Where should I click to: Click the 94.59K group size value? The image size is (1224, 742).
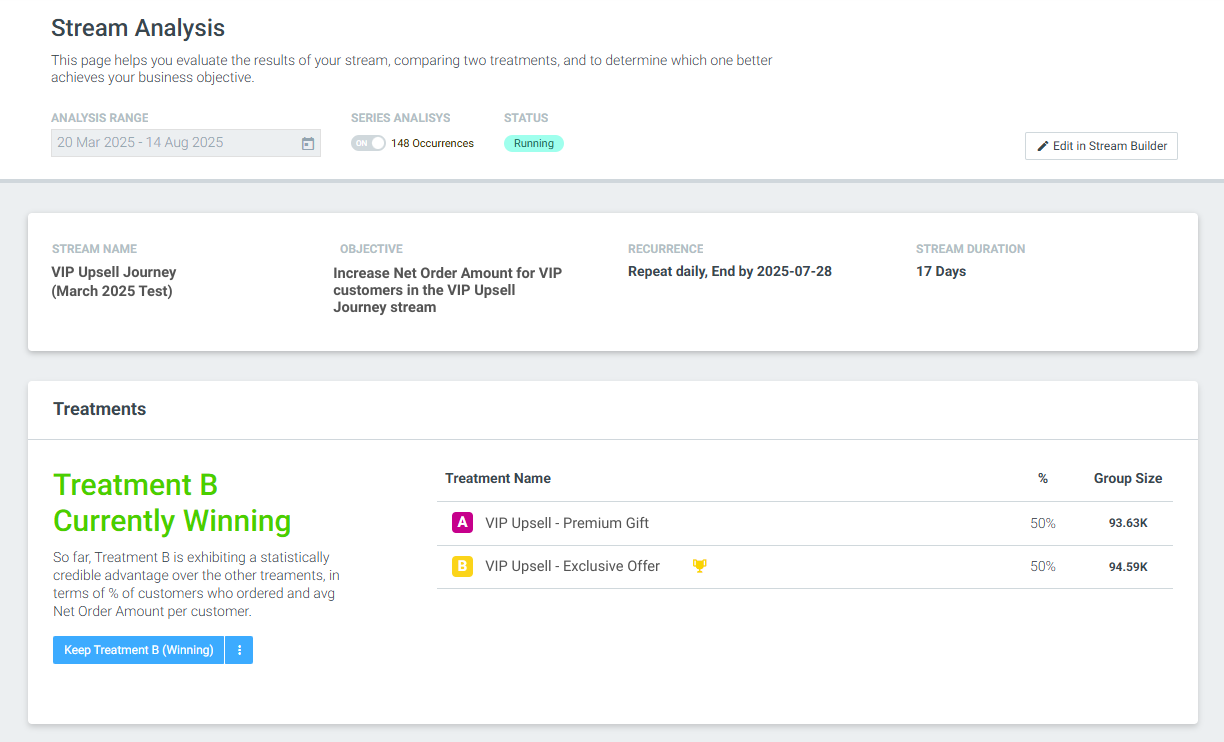click(1128, 567)
